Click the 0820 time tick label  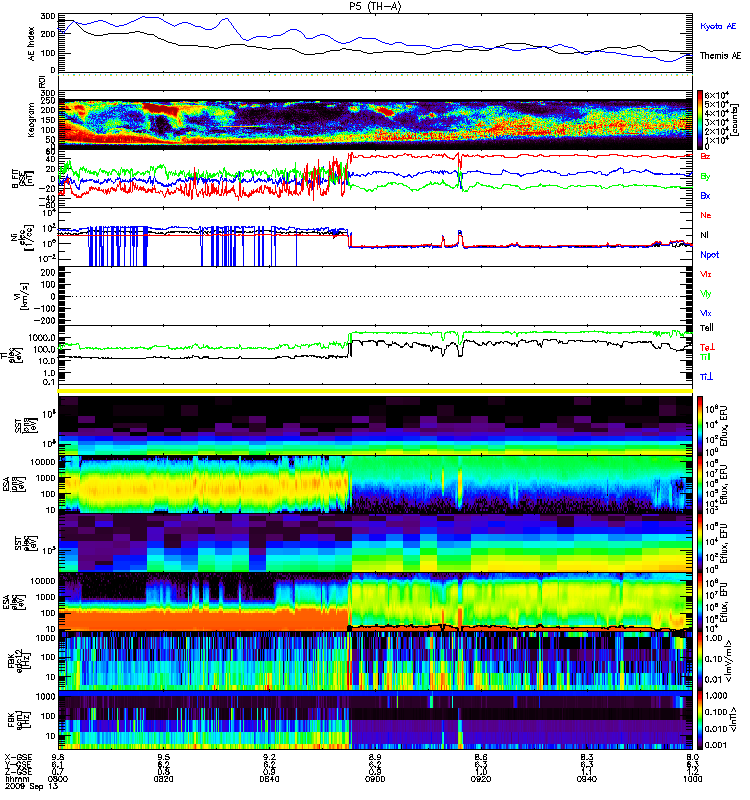pyautogui.click(x=163, y=779)
